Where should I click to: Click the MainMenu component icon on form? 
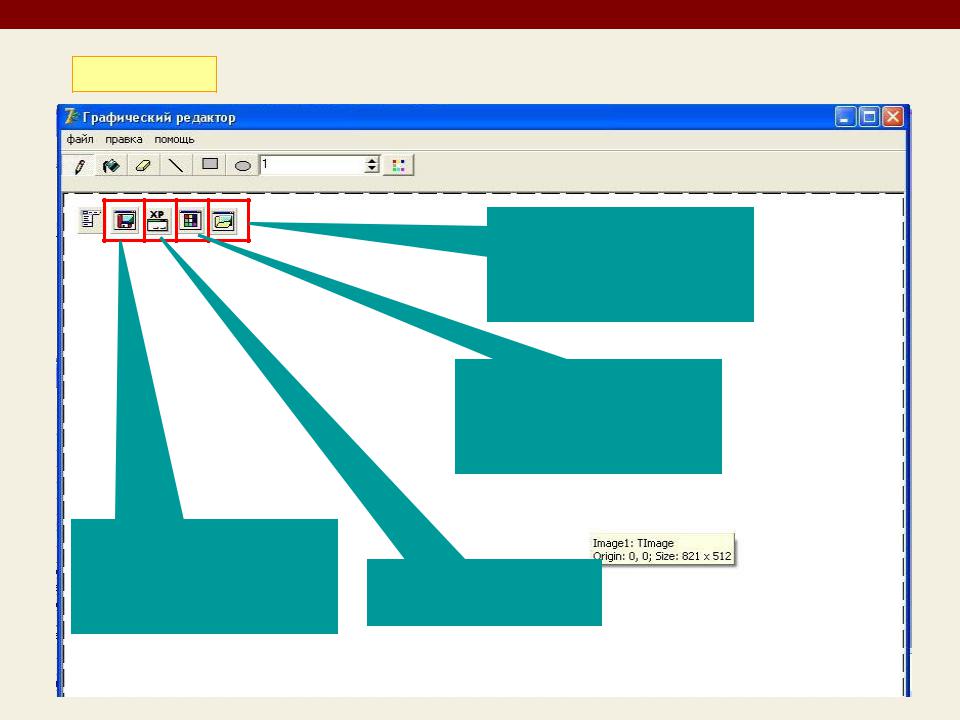pos(91,220)
